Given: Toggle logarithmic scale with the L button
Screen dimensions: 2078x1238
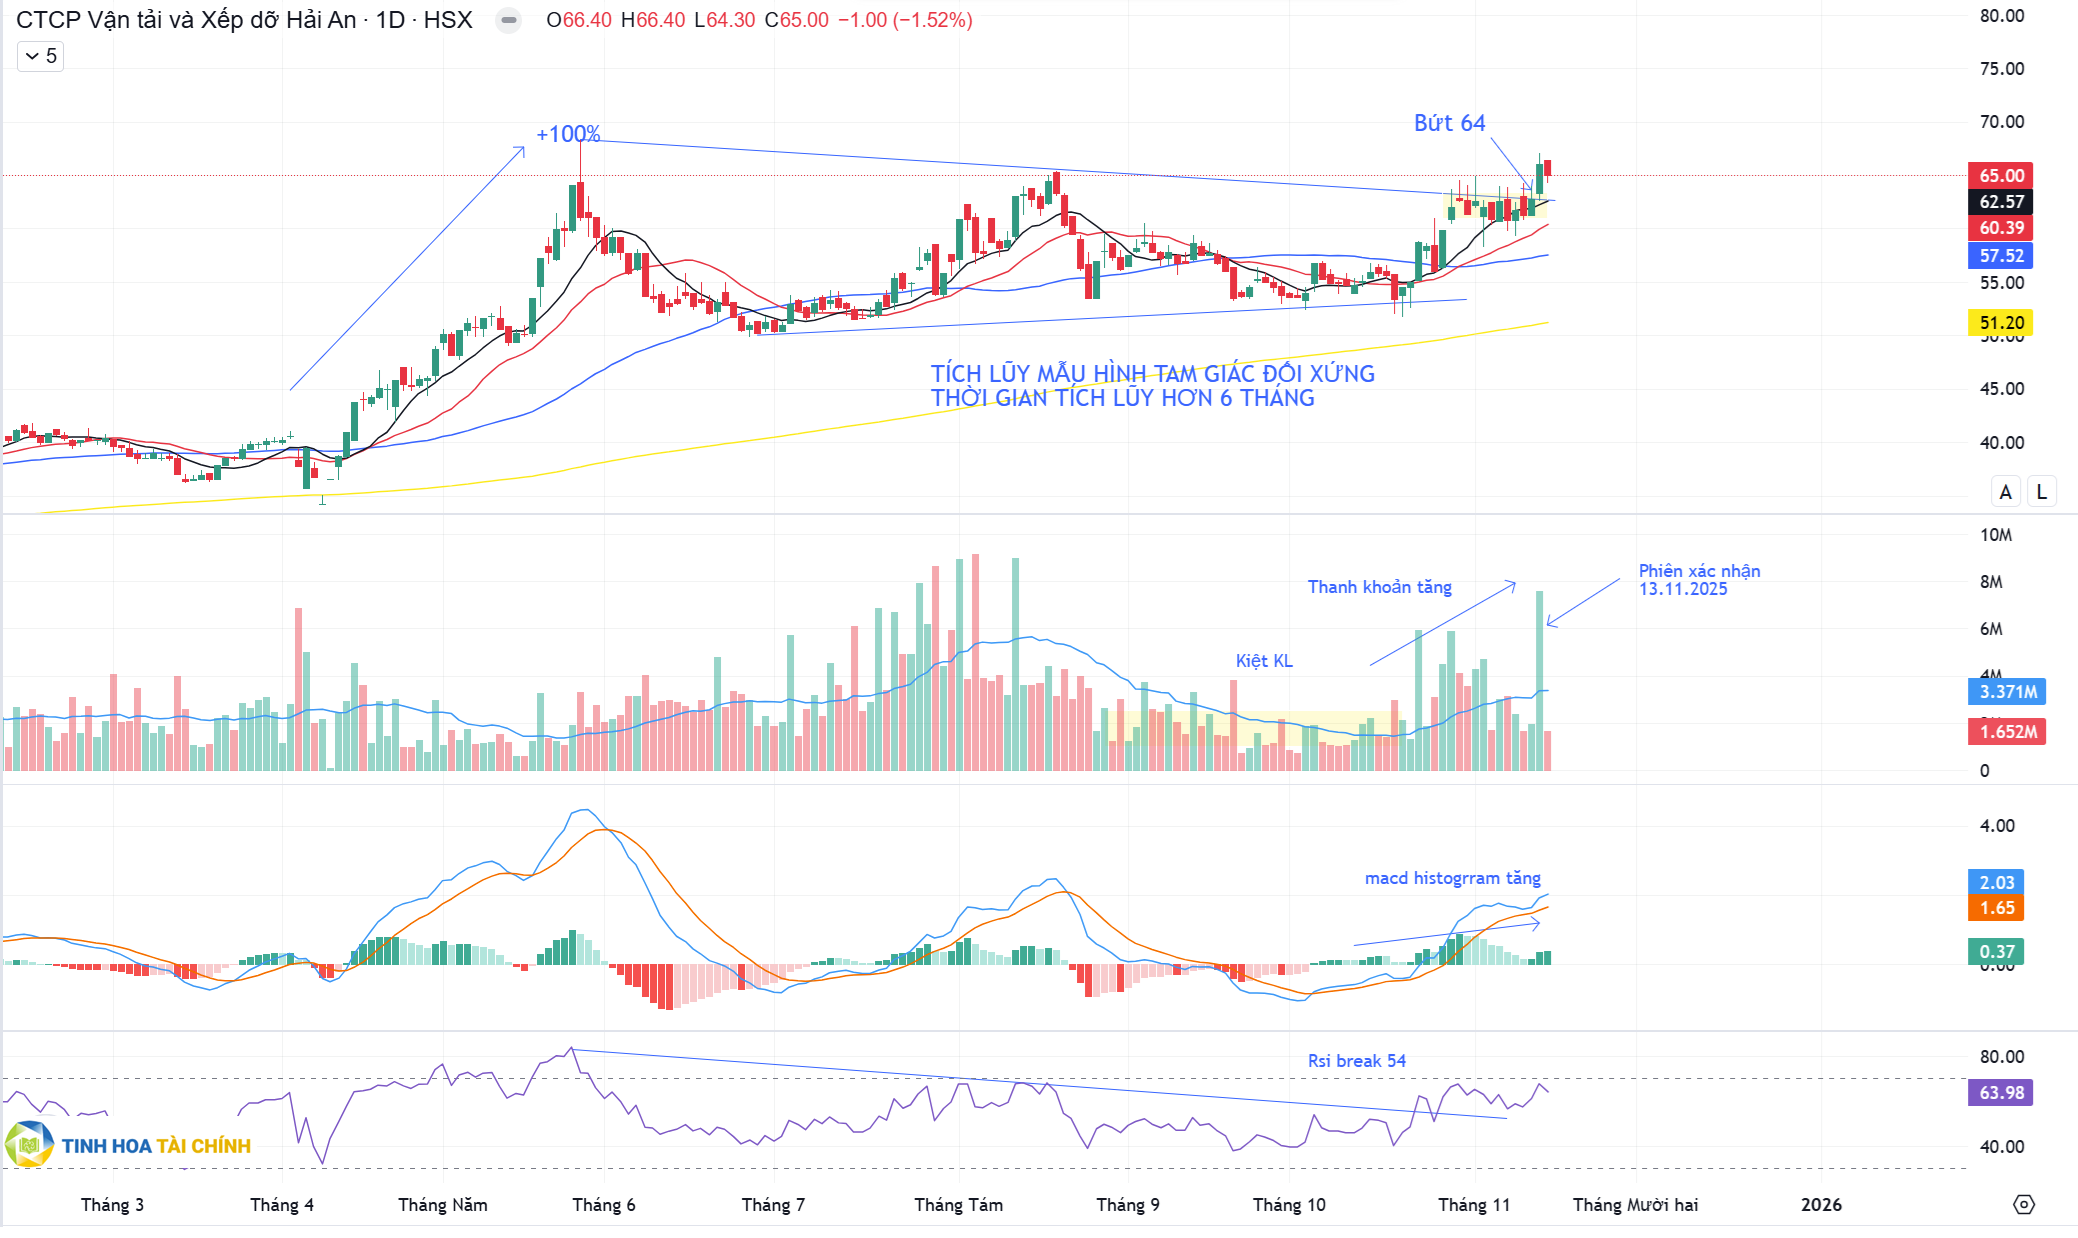Looking at the screenshot, I should (x=2041, y=492).
